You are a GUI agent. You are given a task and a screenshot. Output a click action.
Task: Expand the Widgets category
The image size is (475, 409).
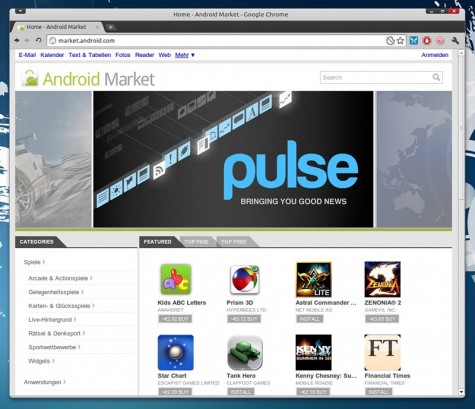[x=41, y=361]
